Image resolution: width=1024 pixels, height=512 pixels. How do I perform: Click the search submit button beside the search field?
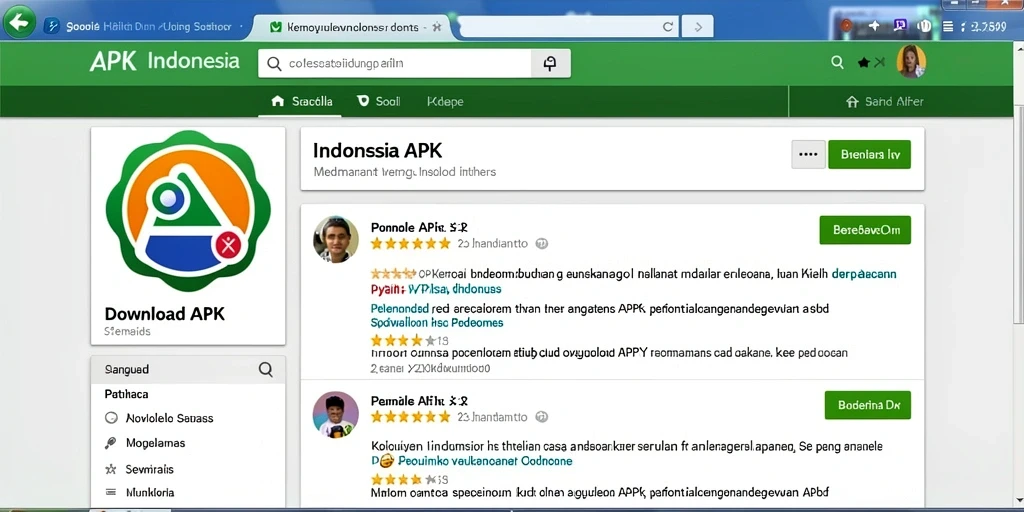[550, 63]
